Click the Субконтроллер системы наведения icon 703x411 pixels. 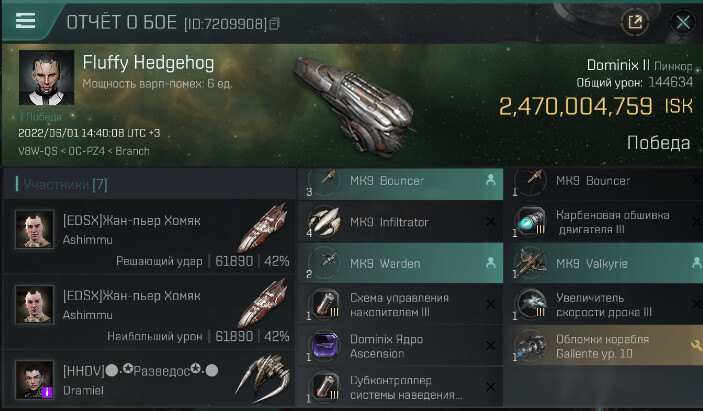(324, 387)
